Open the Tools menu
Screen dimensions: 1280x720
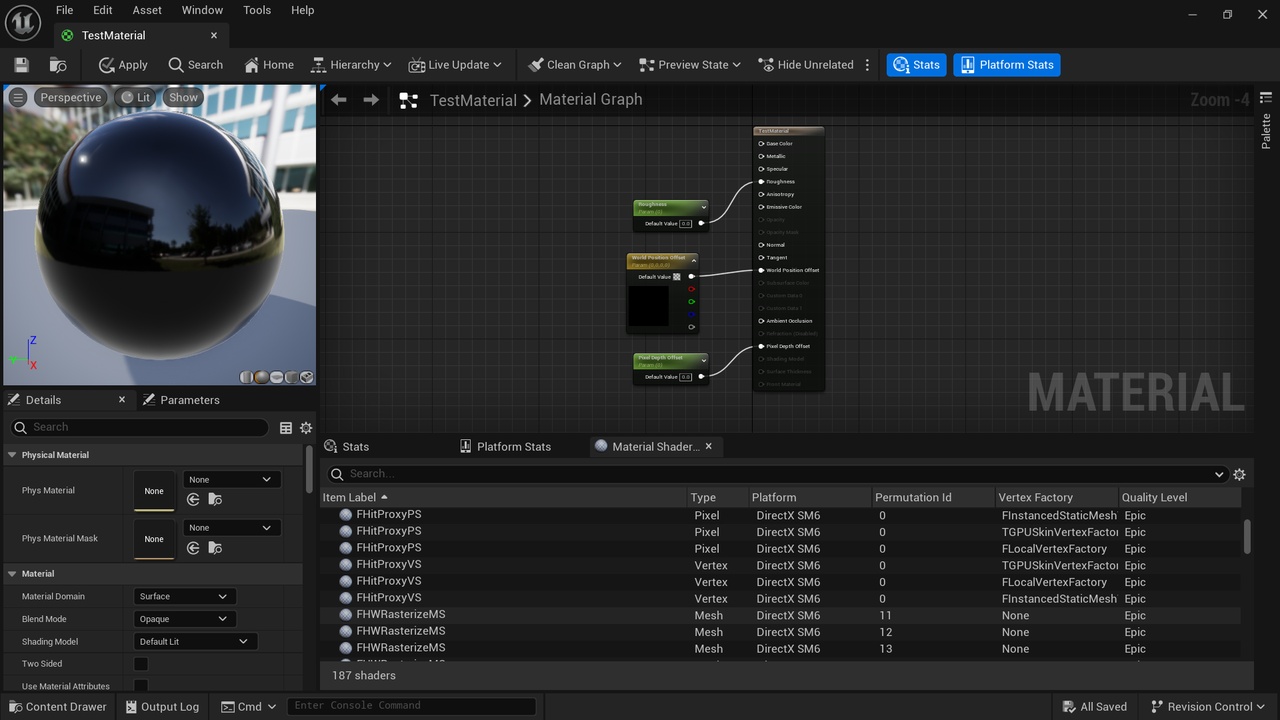tap(257, 10)
